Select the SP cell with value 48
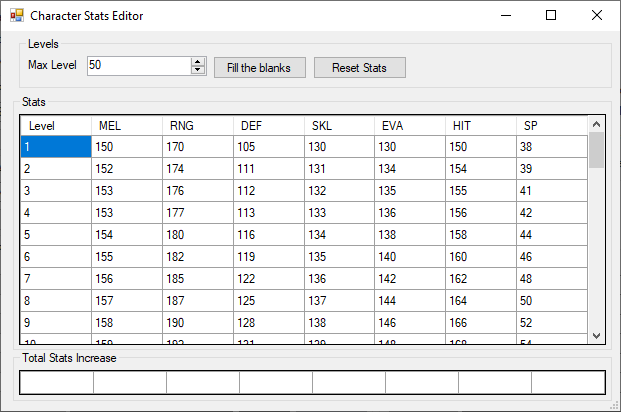Image resolution: width=621 pixels, height=412 pixels. [552, 279]
